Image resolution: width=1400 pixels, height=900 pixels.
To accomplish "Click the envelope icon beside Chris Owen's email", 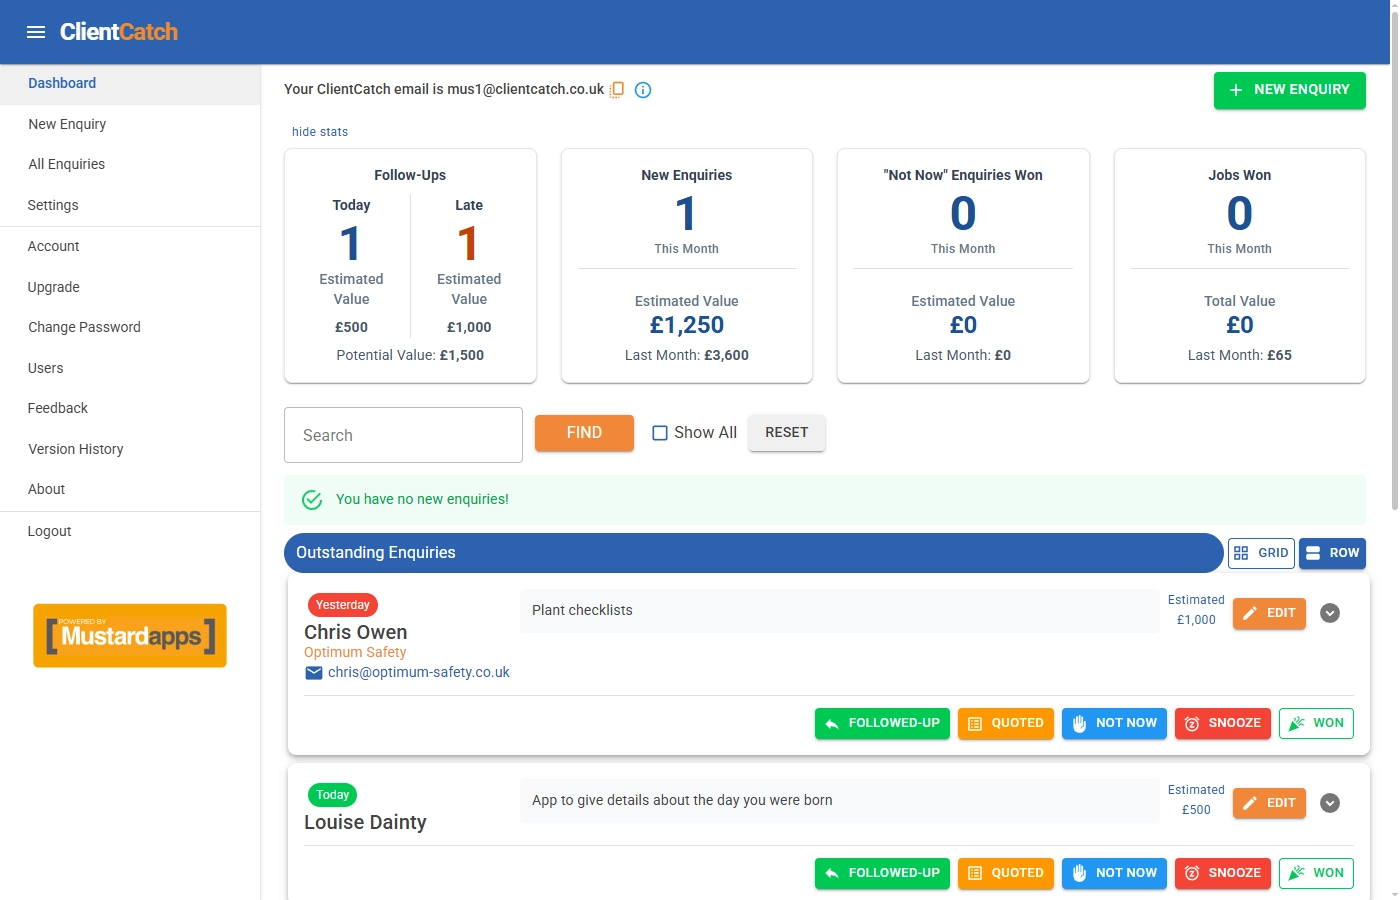I will click(x=314, y=673).
